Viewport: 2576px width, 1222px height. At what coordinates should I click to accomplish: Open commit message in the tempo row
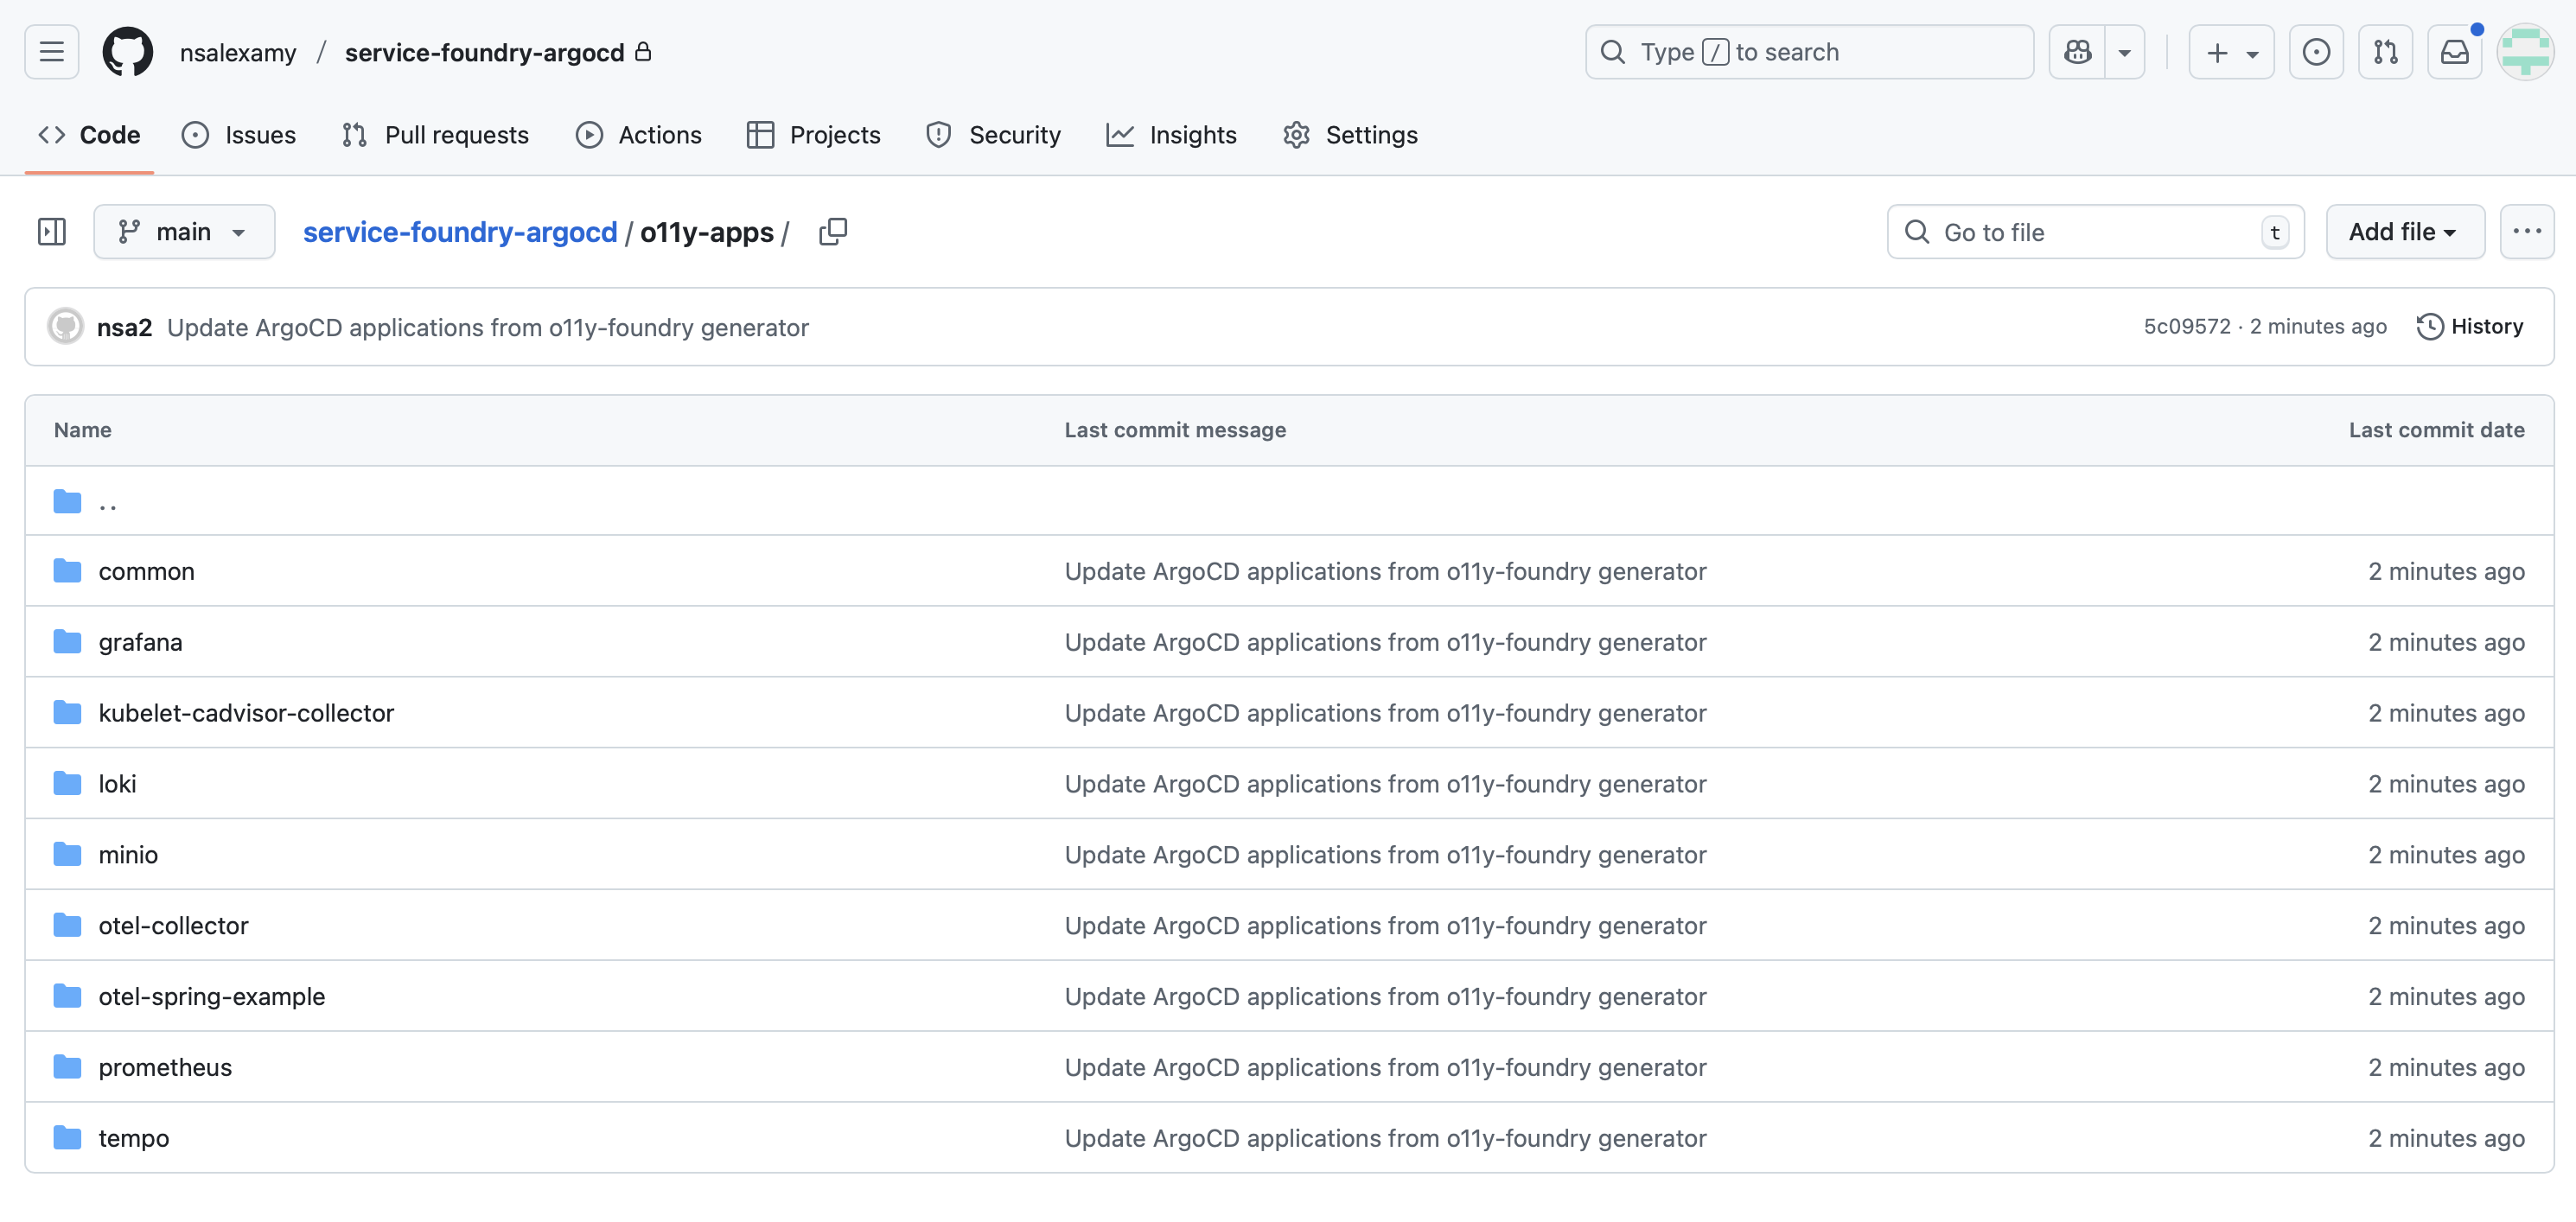point(1385,1139)
